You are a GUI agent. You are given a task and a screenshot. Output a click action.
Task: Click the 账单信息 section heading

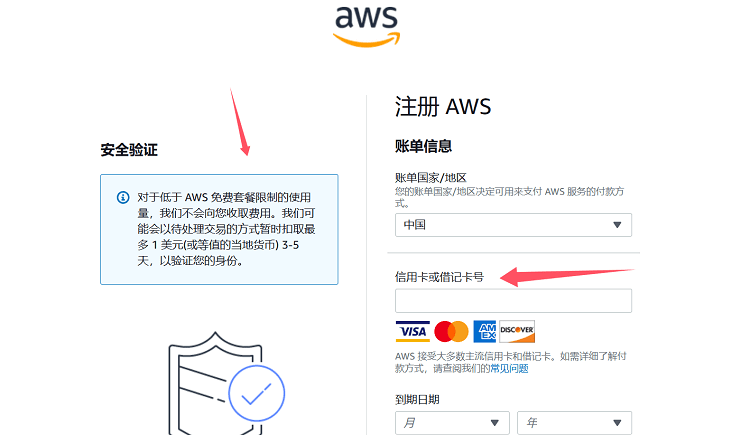[x=423, y=146]
